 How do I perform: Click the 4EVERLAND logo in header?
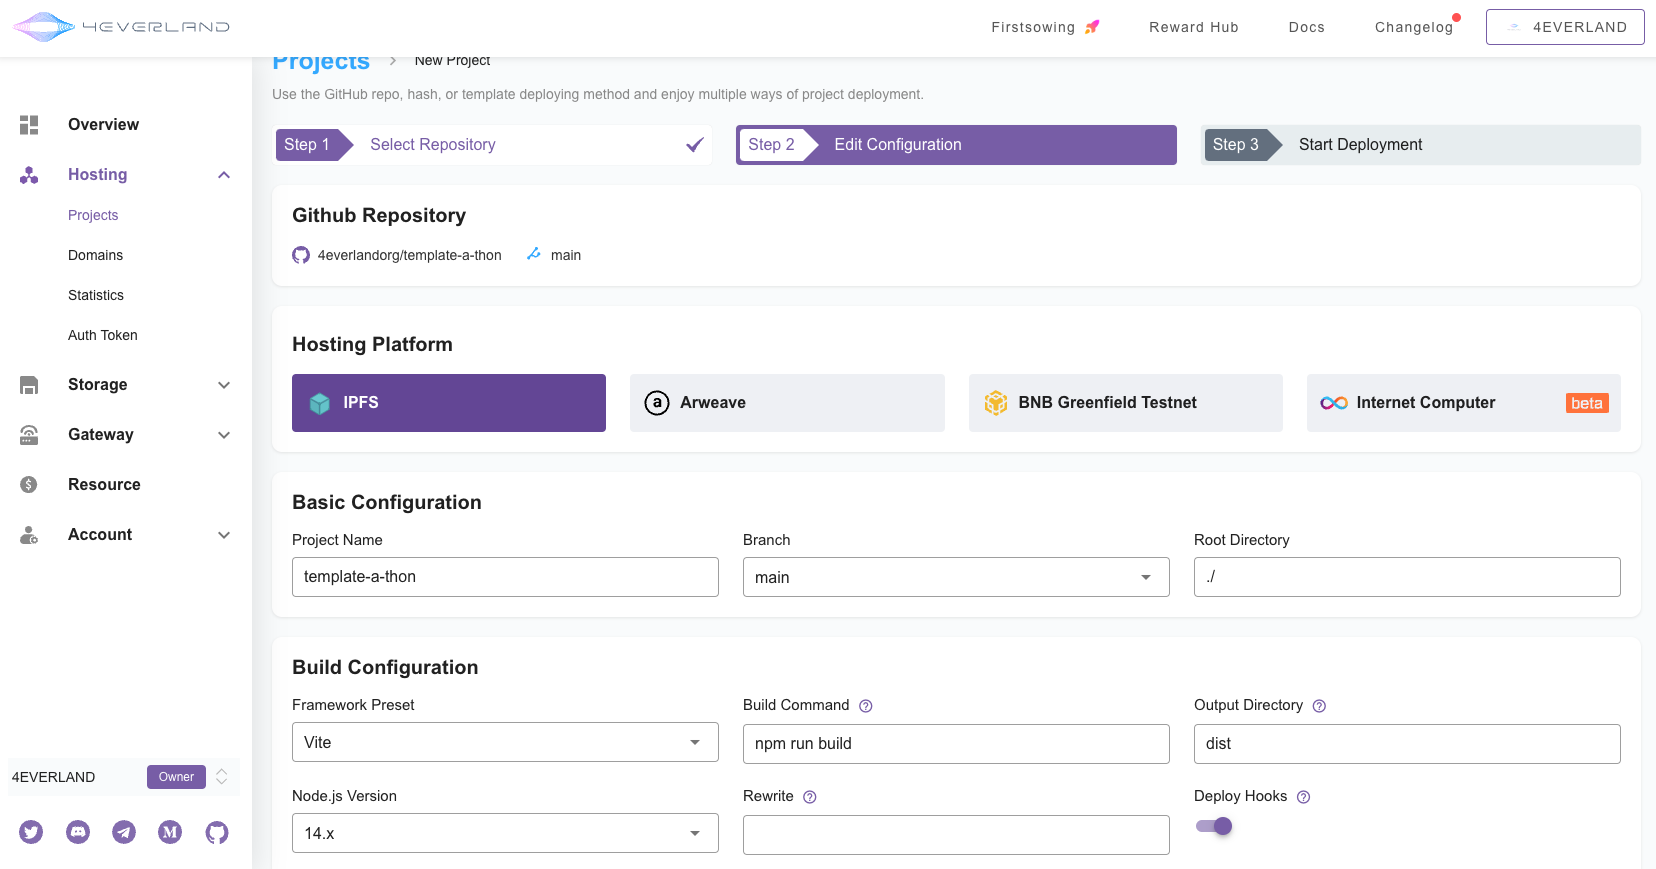[121, 27]
